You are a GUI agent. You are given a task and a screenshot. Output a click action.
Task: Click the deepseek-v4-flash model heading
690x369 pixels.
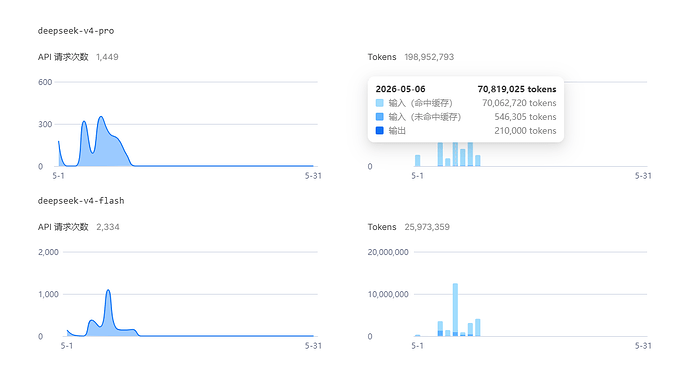[81, 201]
